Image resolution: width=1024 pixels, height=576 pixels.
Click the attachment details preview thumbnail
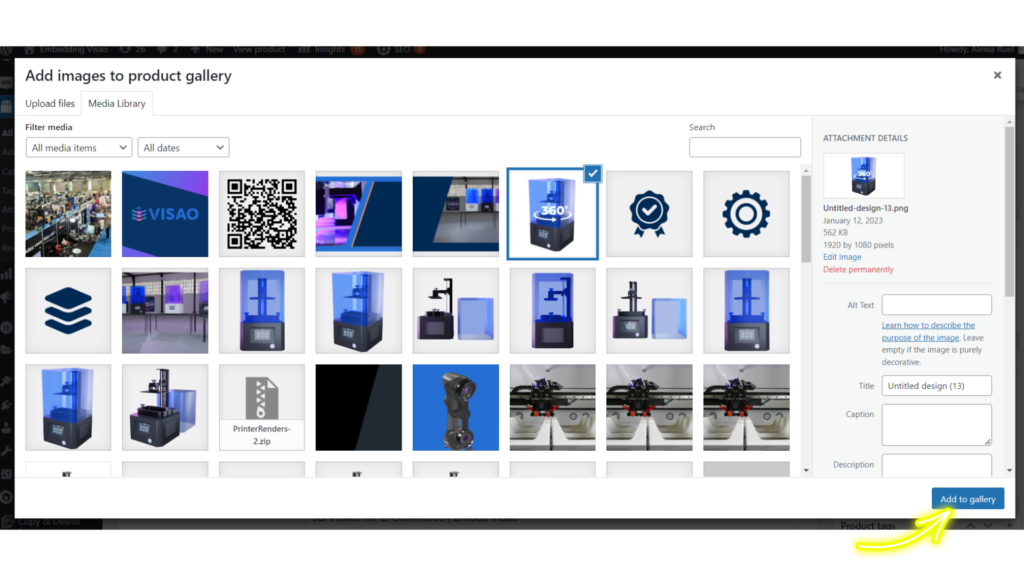[x=863, y=176]
